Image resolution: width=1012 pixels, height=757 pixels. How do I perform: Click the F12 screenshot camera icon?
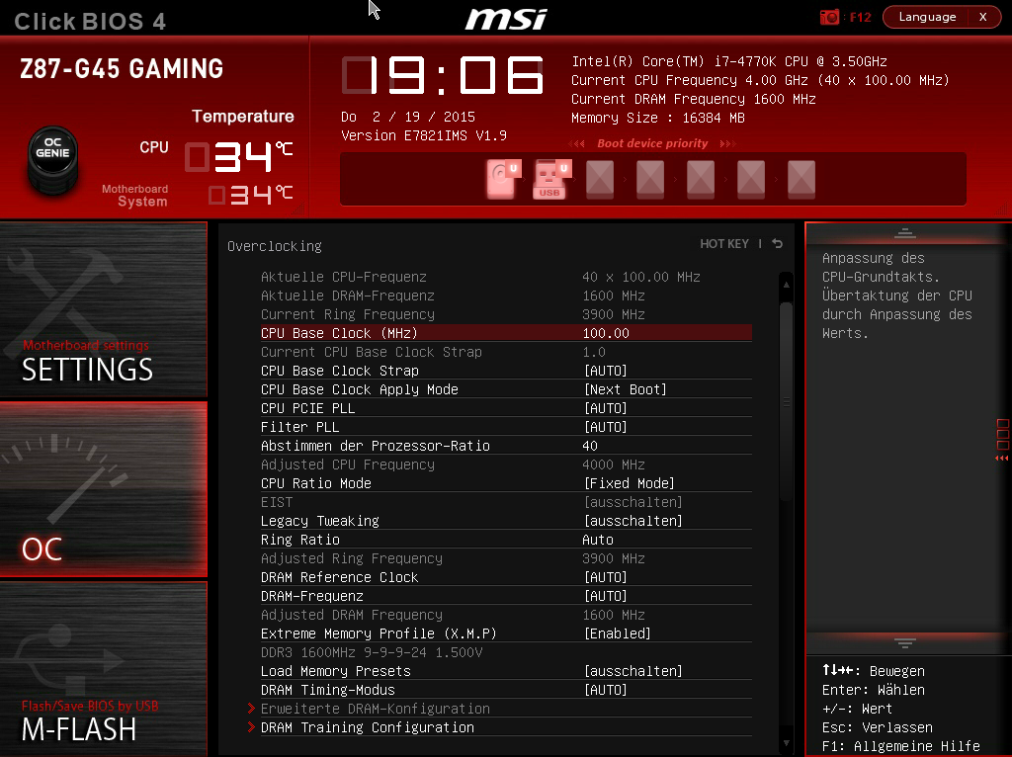829,17
